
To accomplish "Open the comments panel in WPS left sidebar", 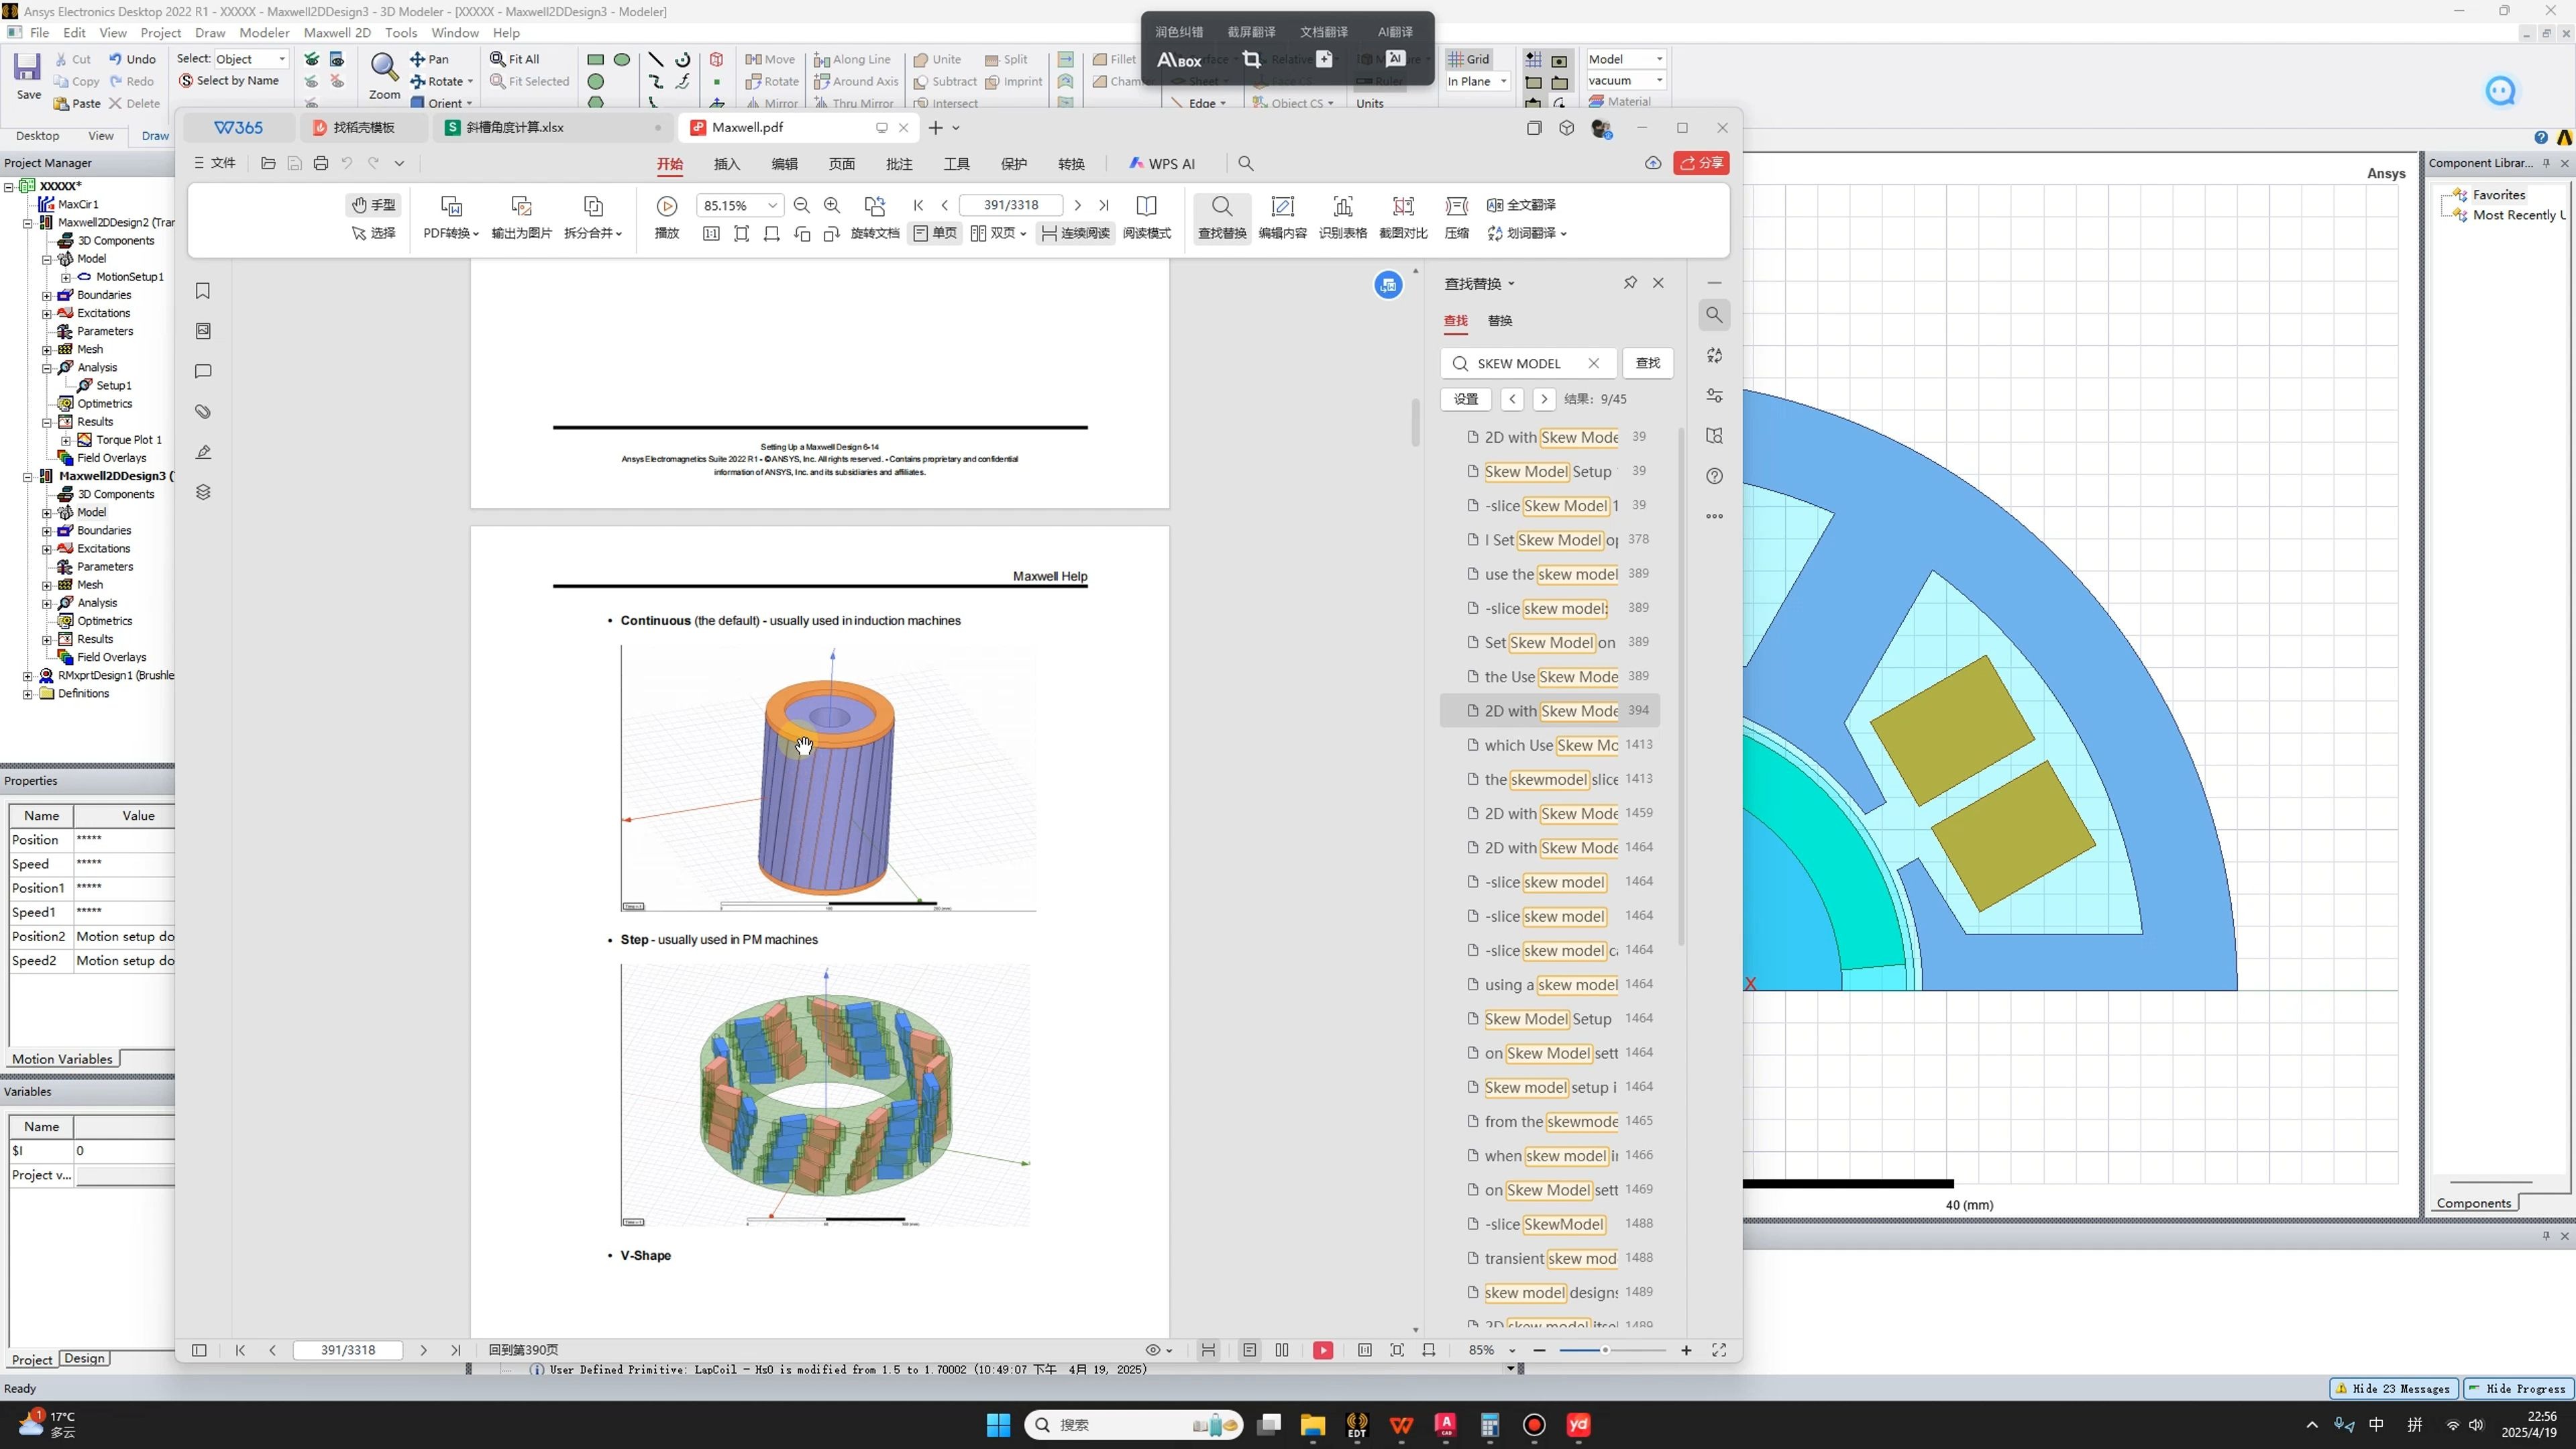I will click(x=203, y=371).
